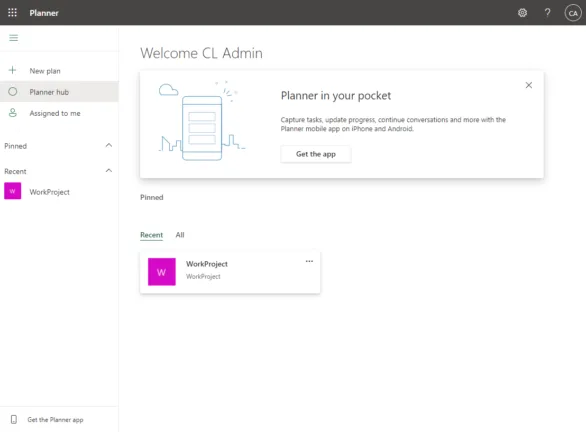Open the CA account avatar menu
Screen dimensions: 586x432
click(573, 13)
